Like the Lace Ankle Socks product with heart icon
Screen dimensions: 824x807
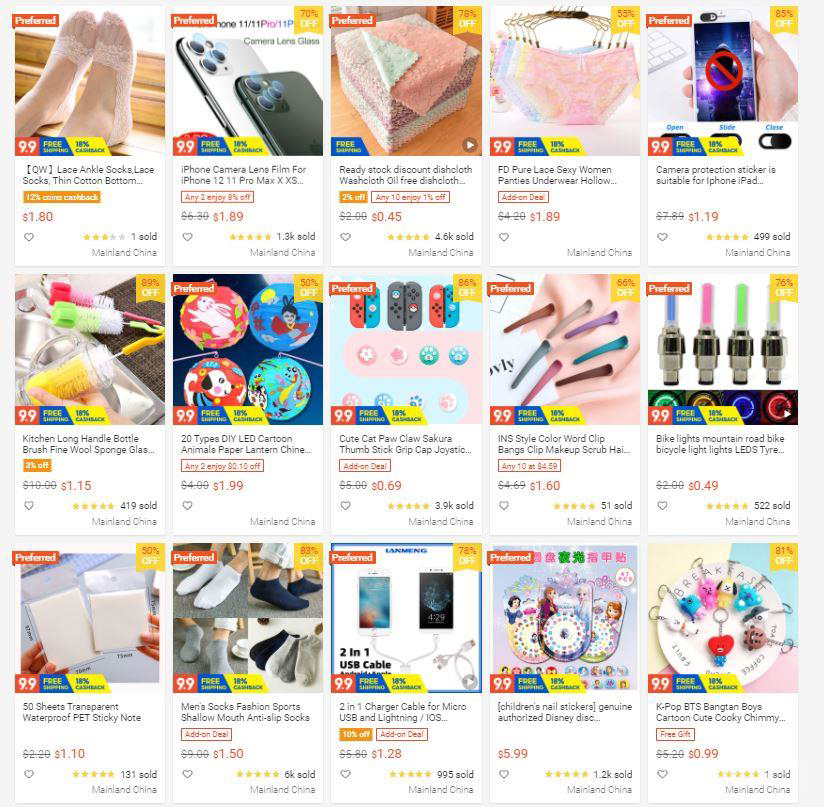(29, 237)
